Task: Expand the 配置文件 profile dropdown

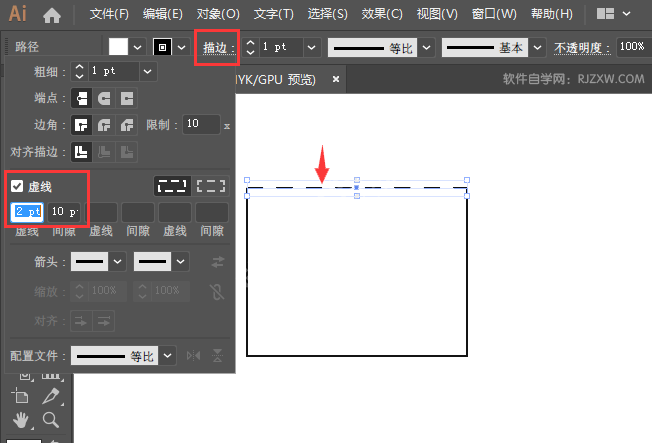Action: click(x=168, y=356)
